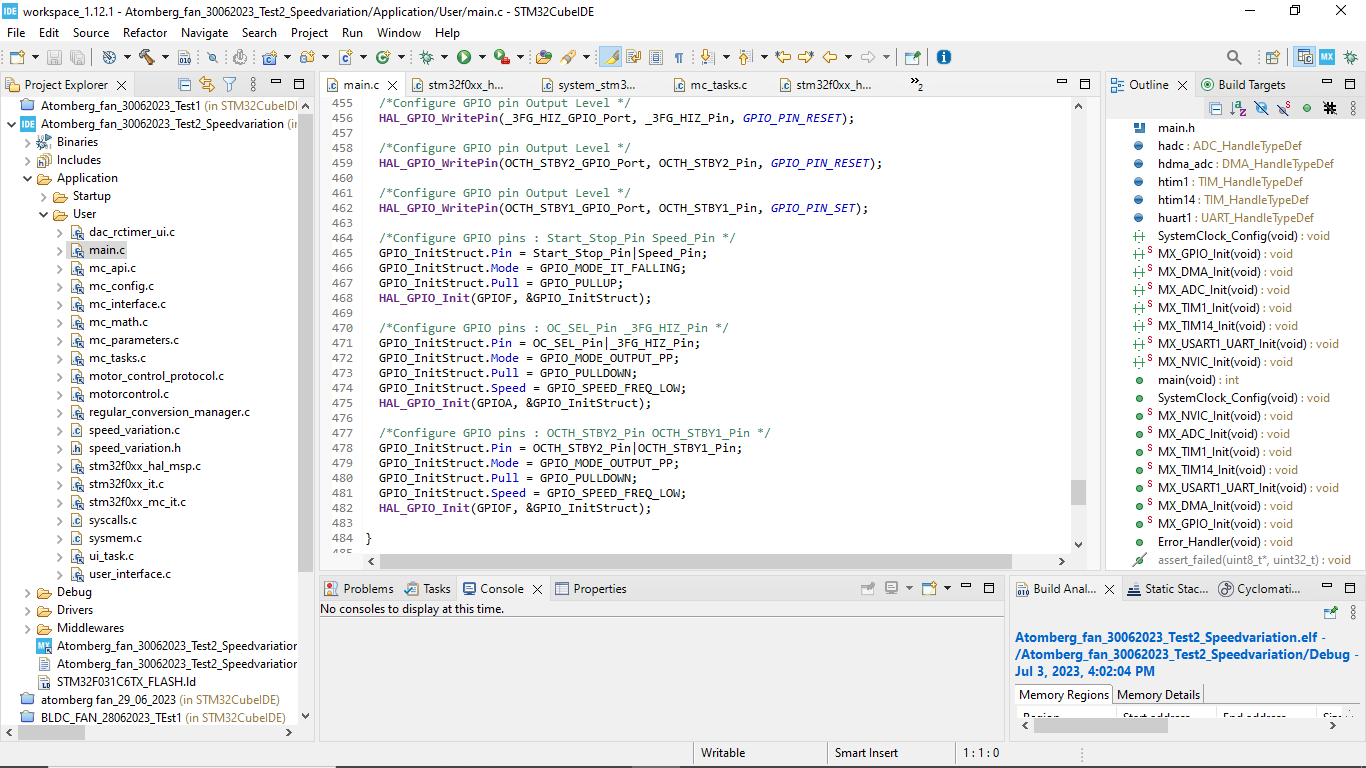Save all files using Save All icon
The height and width of the screenshot is (768, 1366).
(x=76, y=57)
